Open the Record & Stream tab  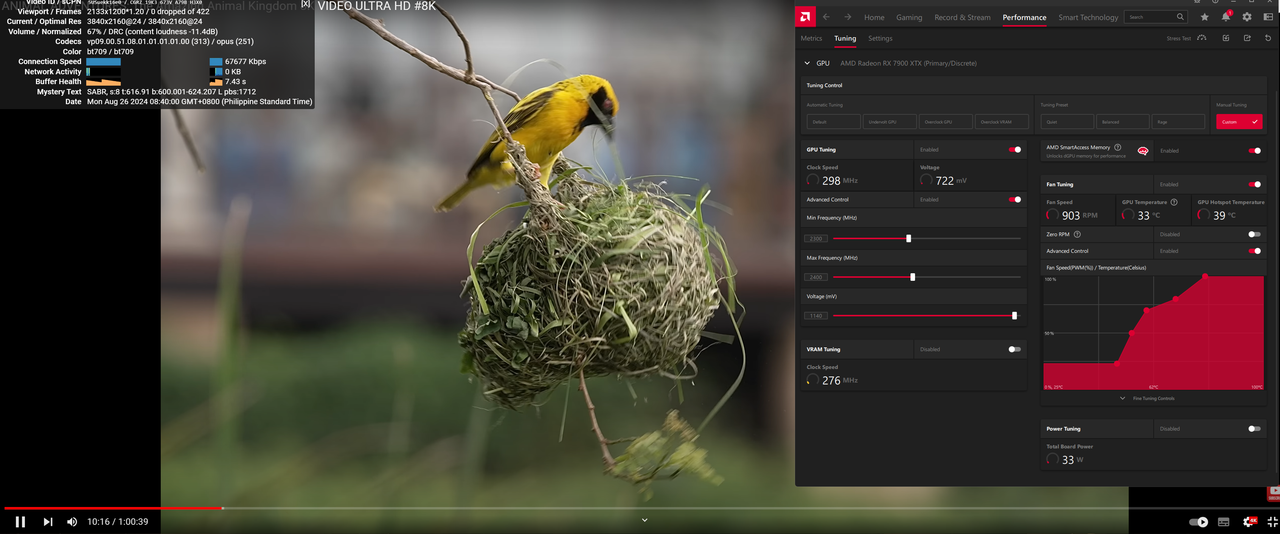coord(962,17)
